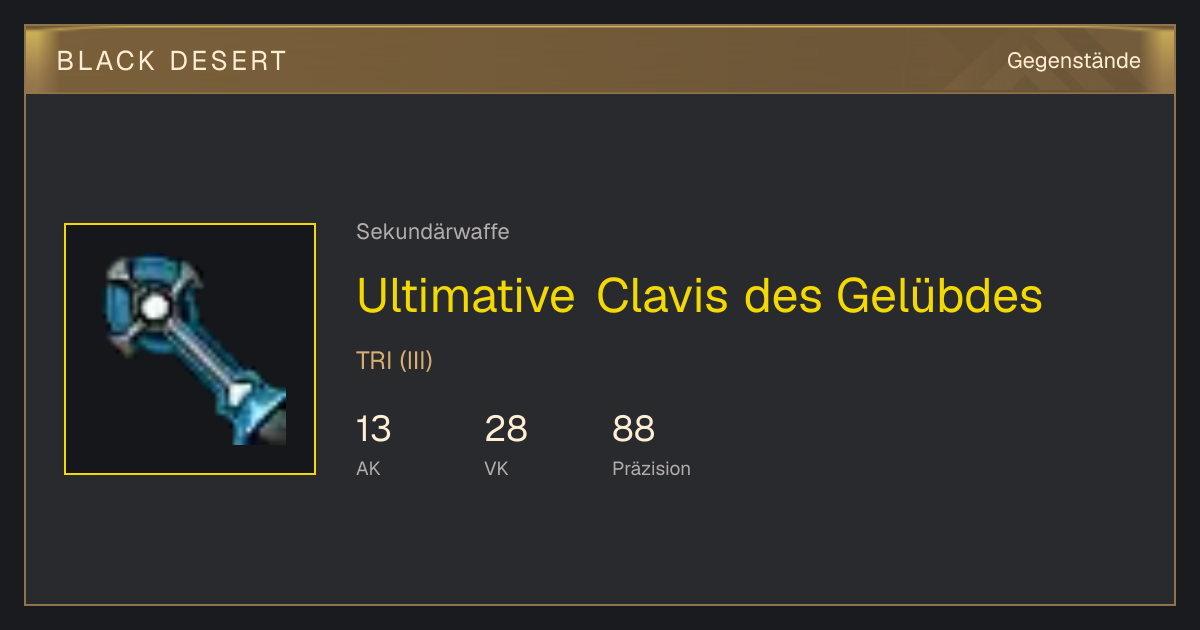The height and width of the screenshot is (630, 1200).
Task: Click the VK stat label
Action: click(496, 468)
